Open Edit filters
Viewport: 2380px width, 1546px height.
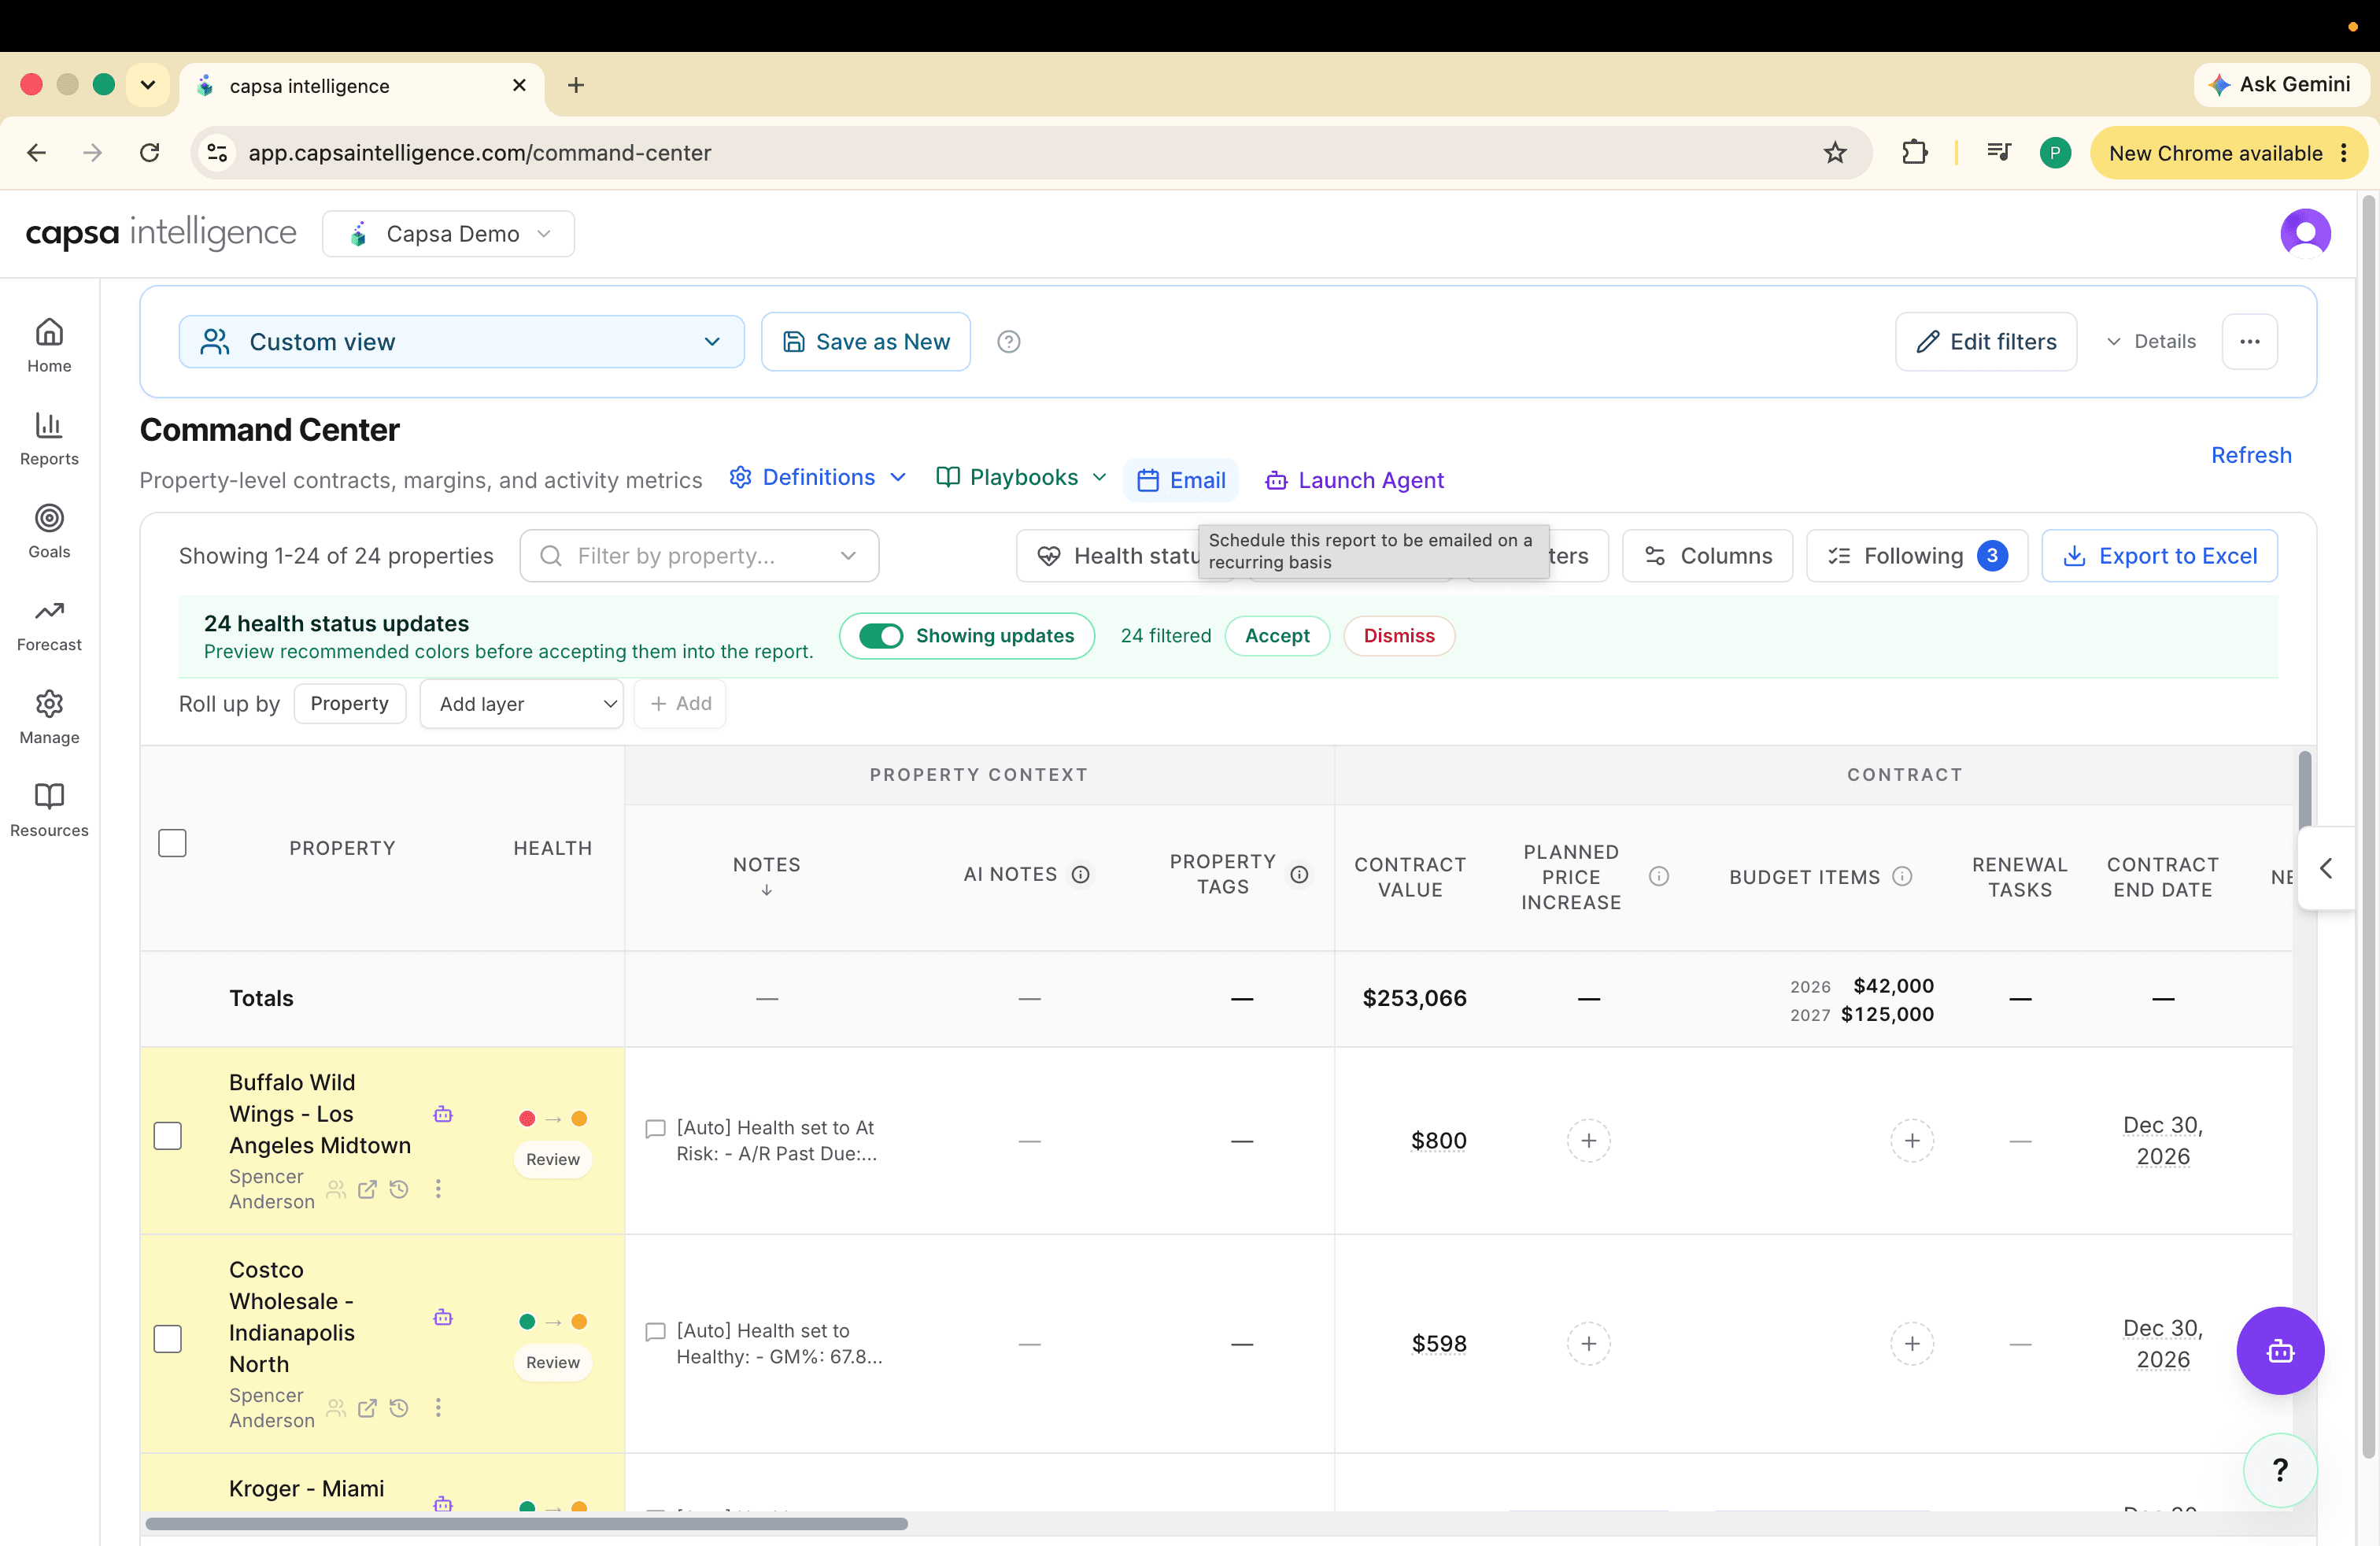(1985, 342)
